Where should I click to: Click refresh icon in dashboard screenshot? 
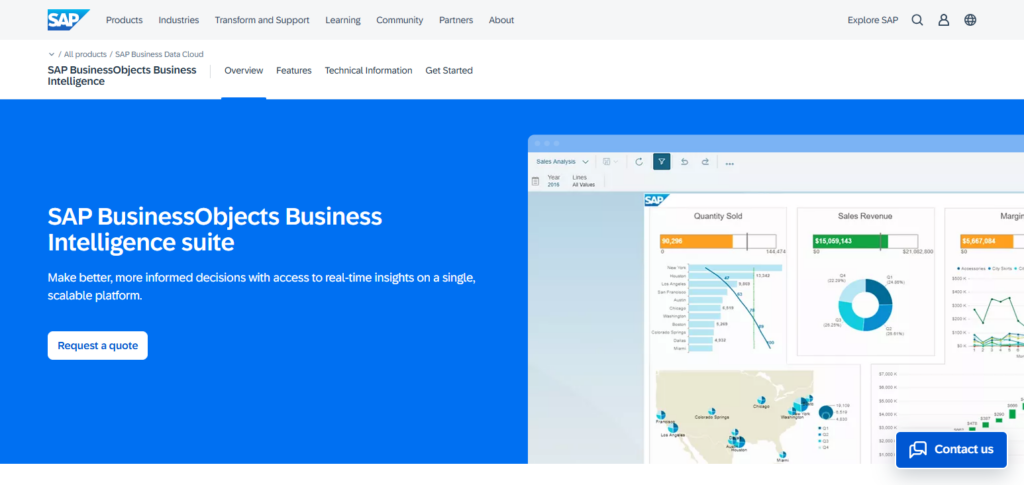(x=639, y=162)
